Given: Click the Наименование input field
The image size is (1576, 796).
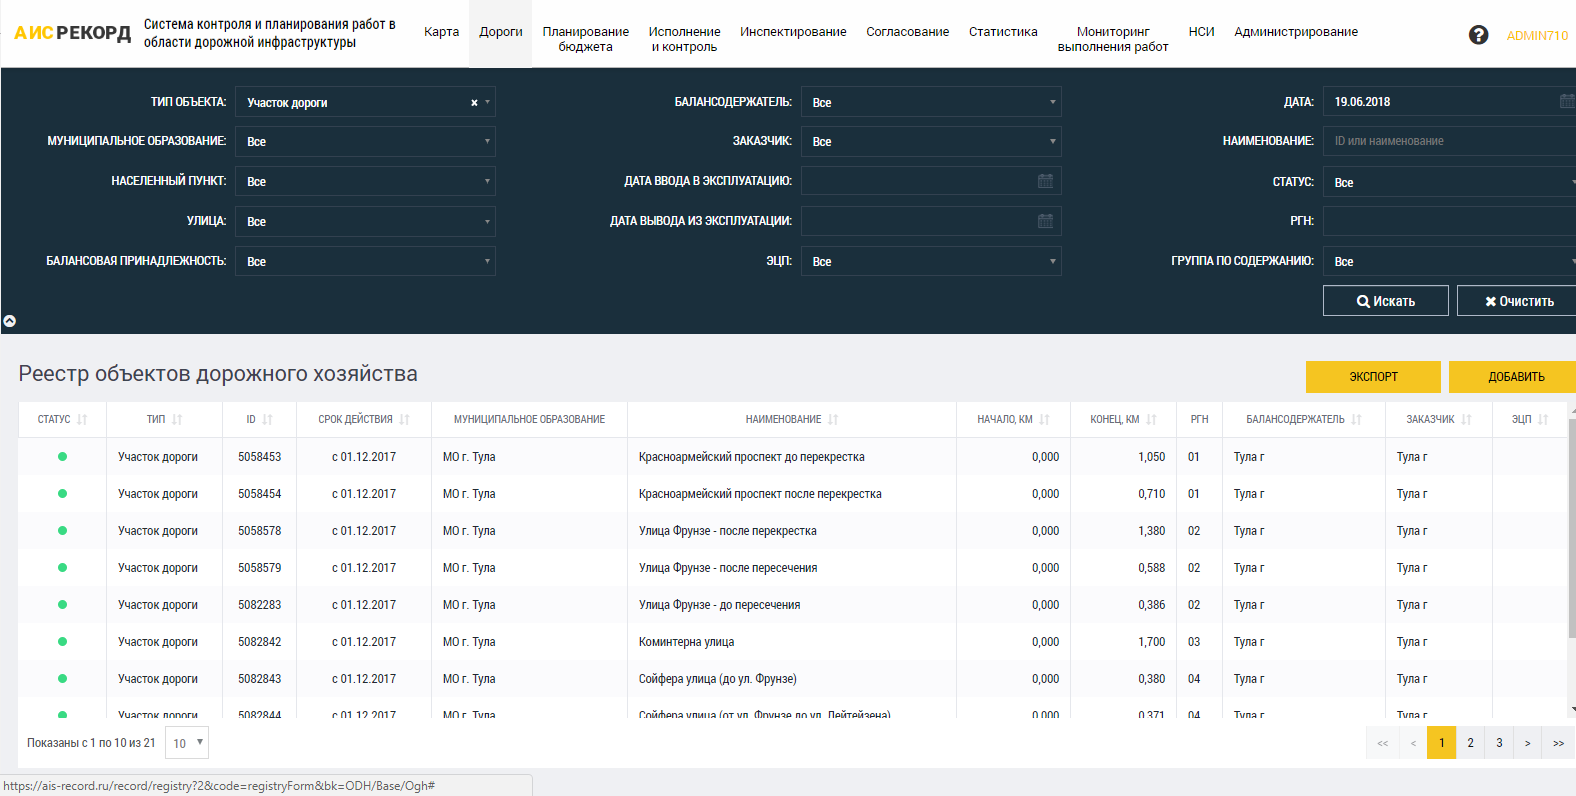Looking at the screenshot, I should 1449,141.
